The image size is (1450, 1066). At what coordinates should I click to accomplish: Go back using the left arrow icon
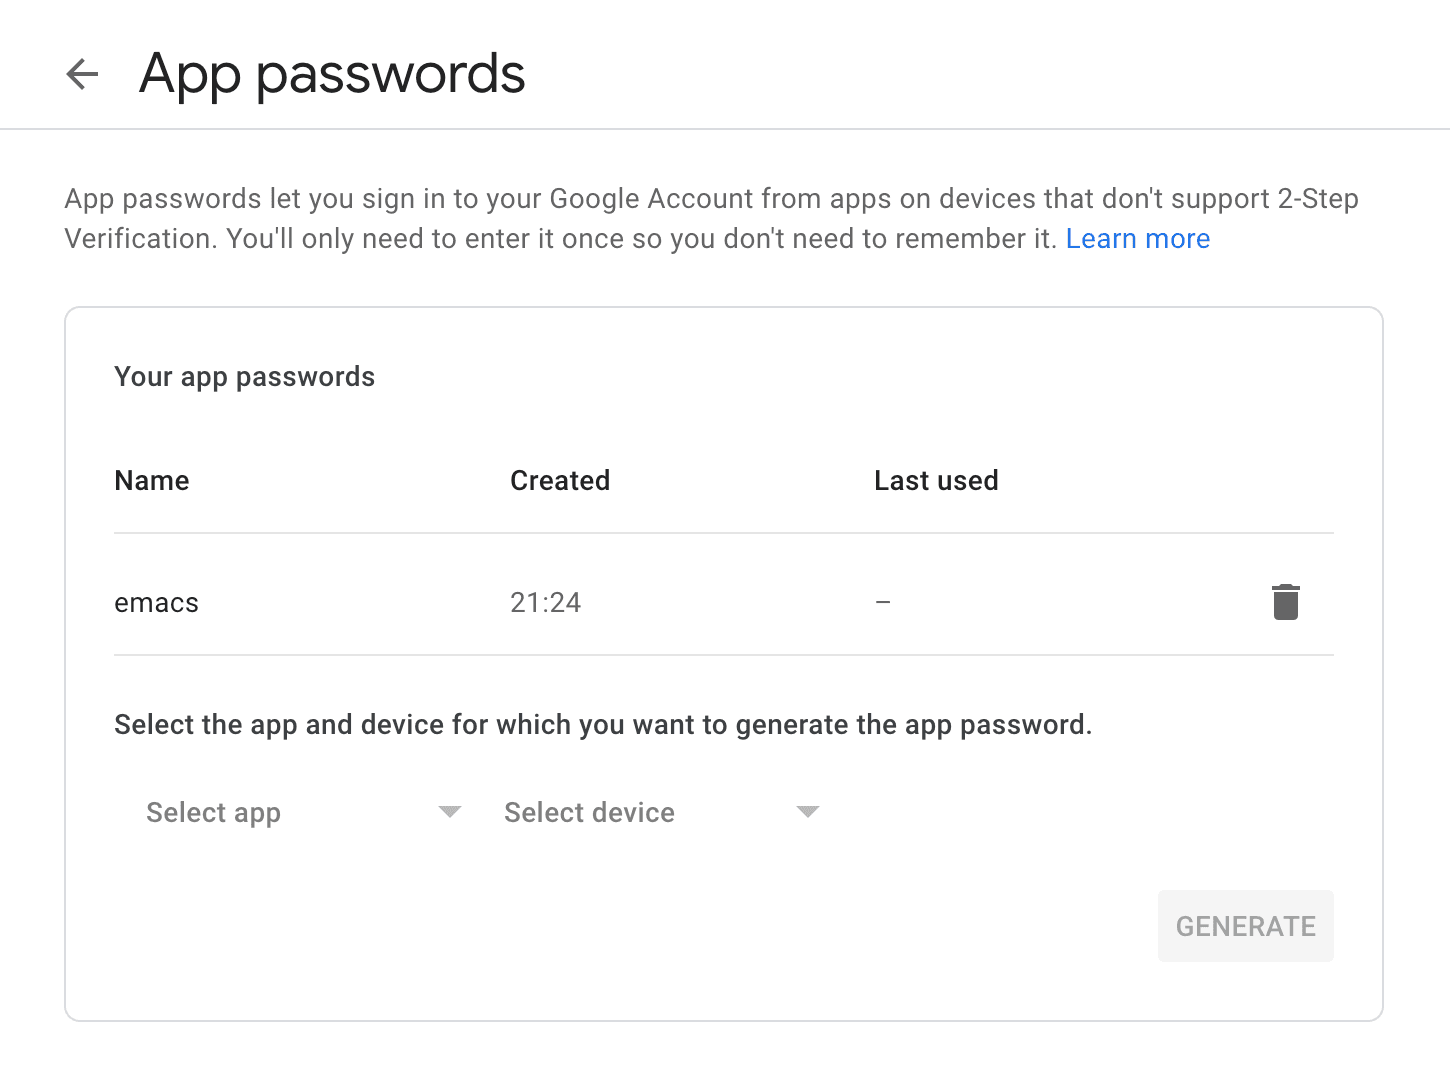pos(82,74)
